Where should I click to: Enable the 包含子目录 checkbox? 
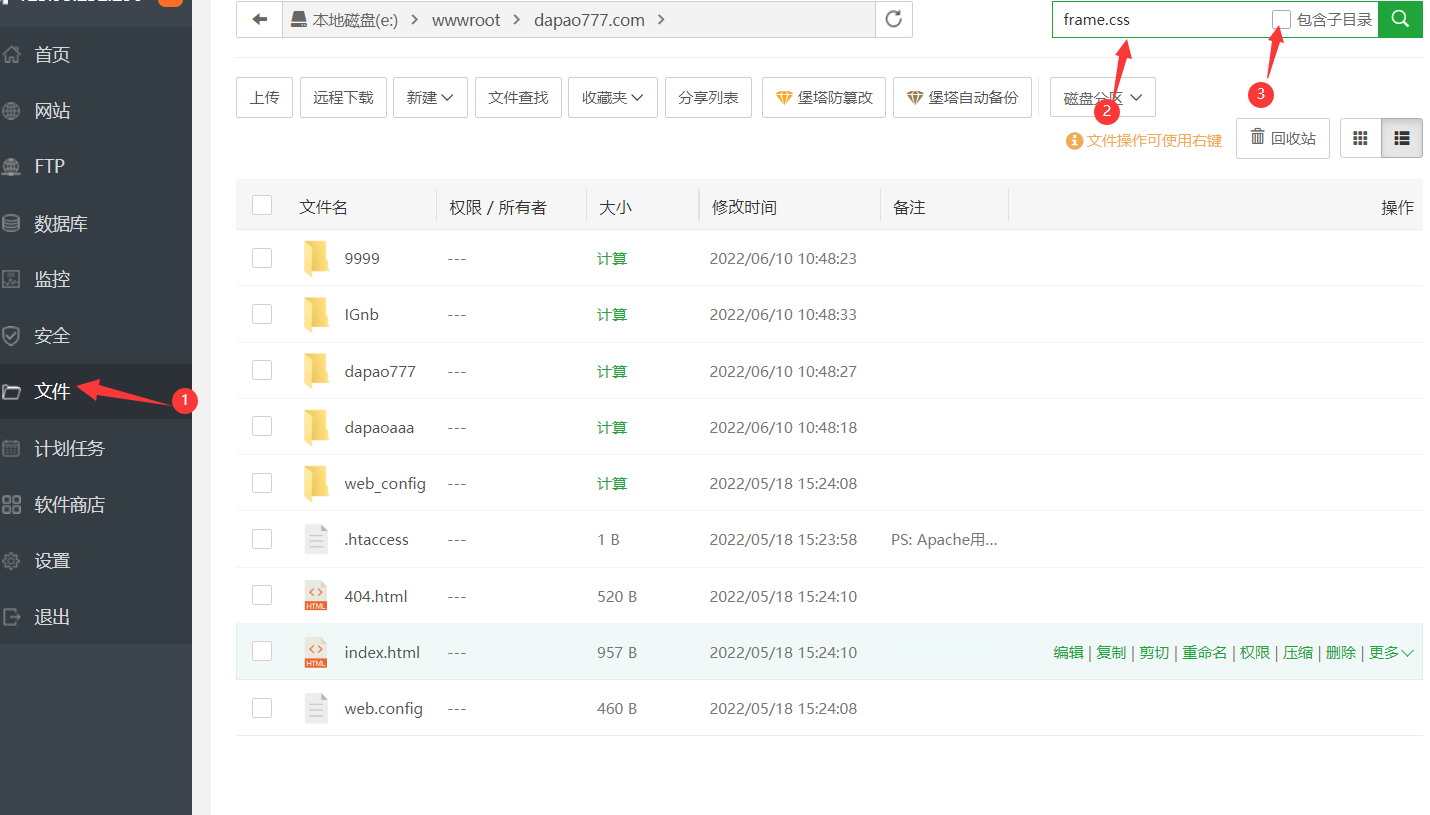[1281, 19]
